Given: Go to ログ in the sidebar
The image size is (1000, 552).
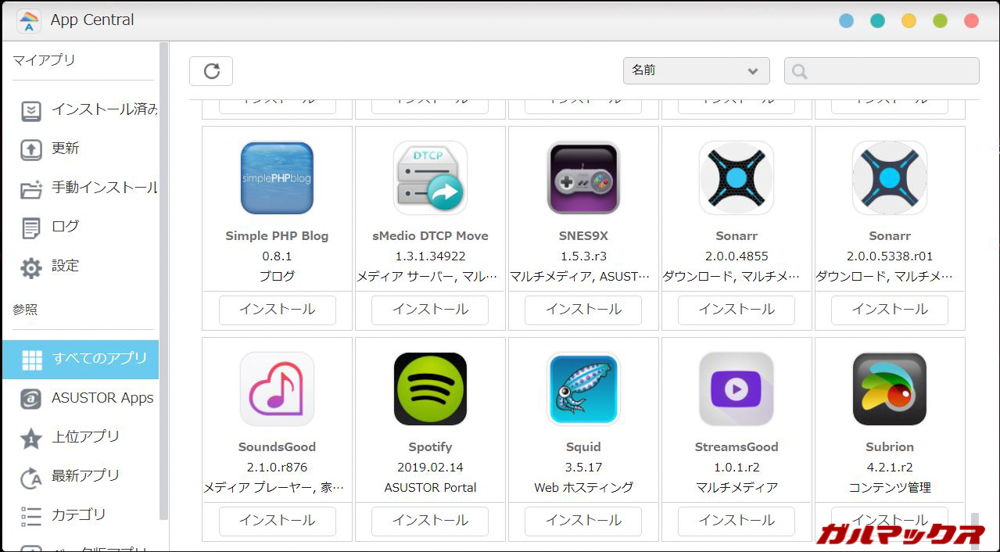Looking at the screenshot, I should click(x=65, y=227).
